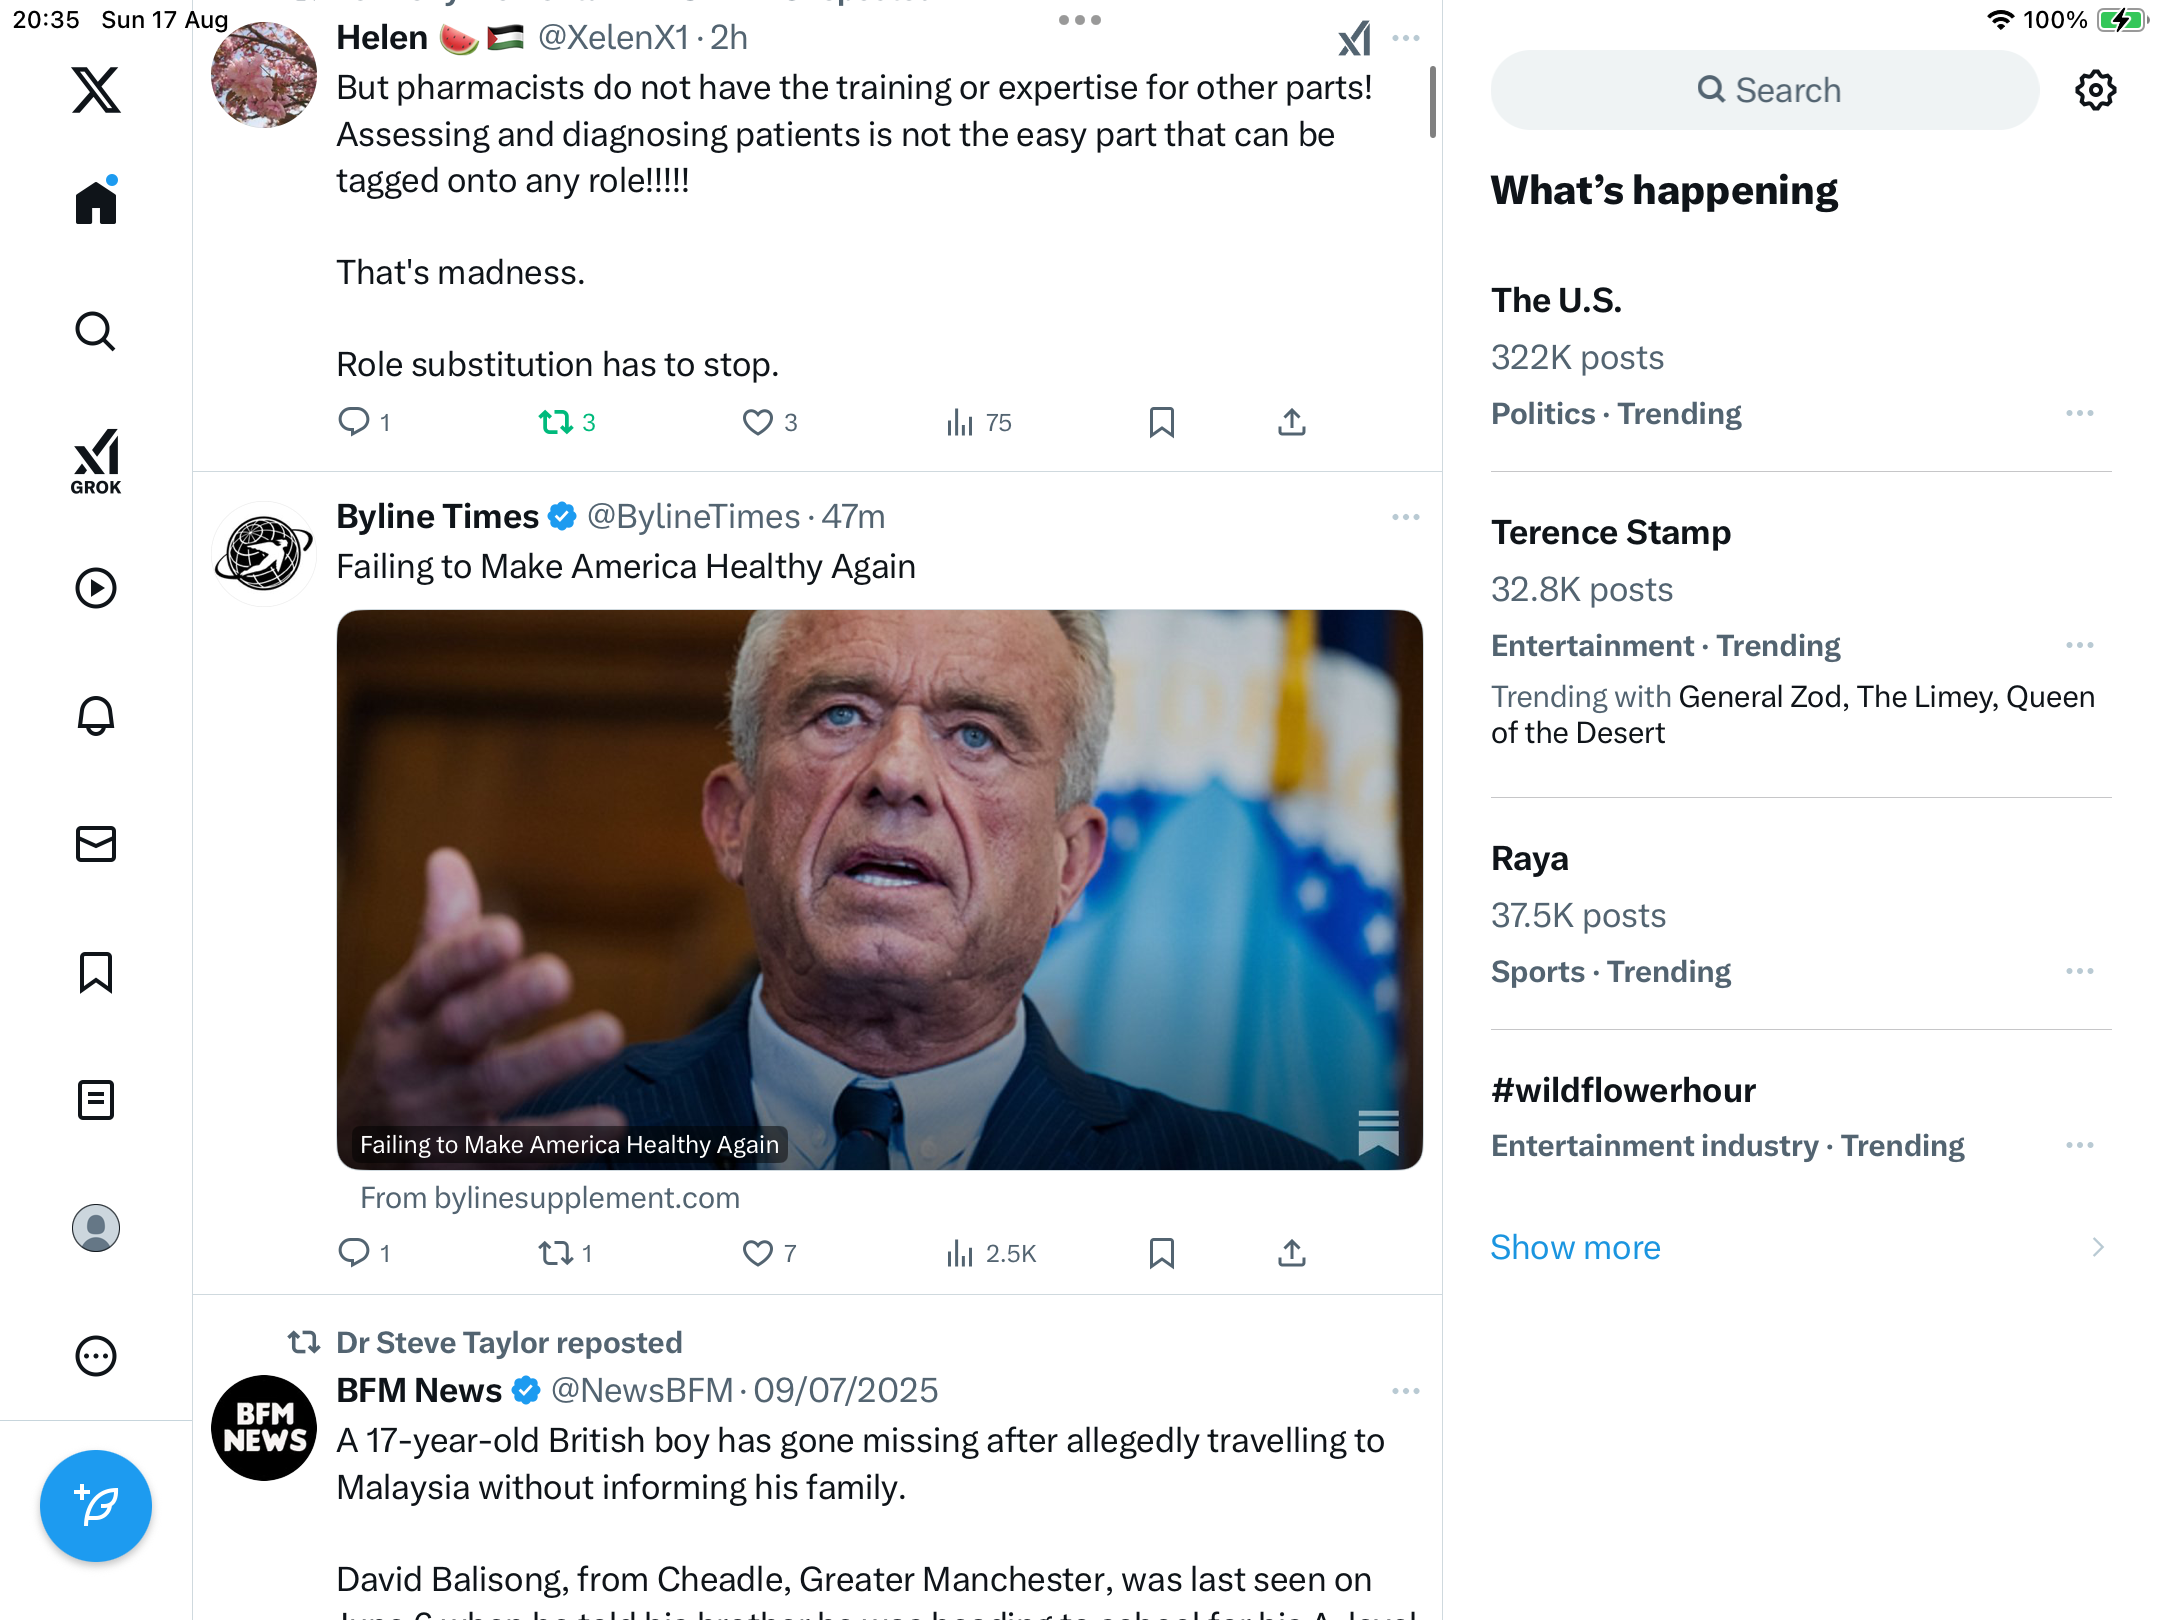Viewport: 2160px width, 1620px height.
Task: Open Grok from the sidebar
Action: 96,461
